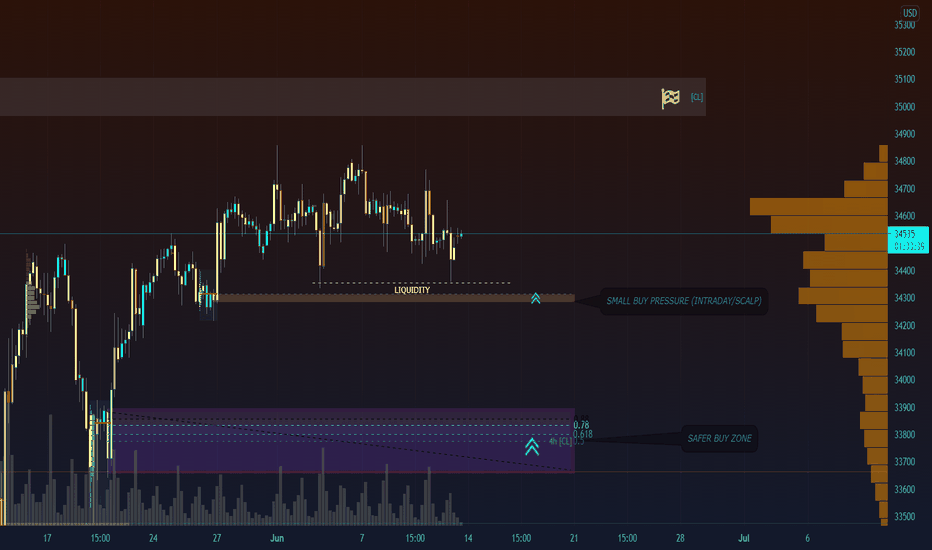Click the 34900 price axis label

click(x=905, y=134)
